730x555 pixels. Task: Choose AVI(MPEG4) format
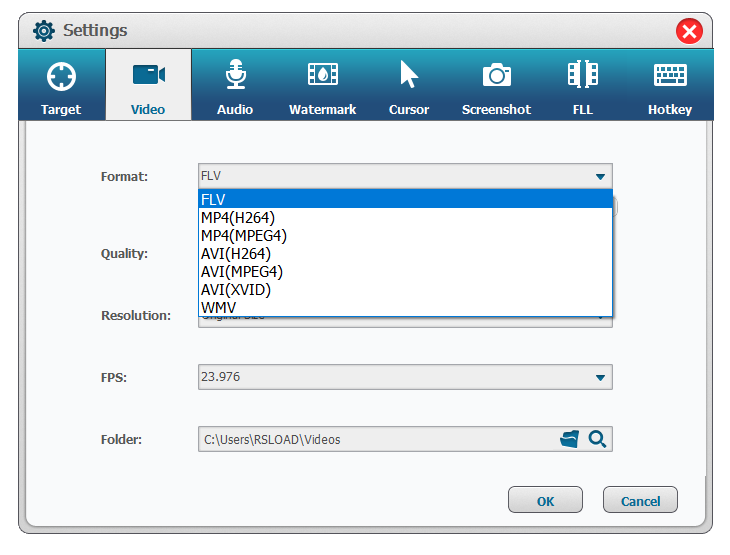(405, 271)
